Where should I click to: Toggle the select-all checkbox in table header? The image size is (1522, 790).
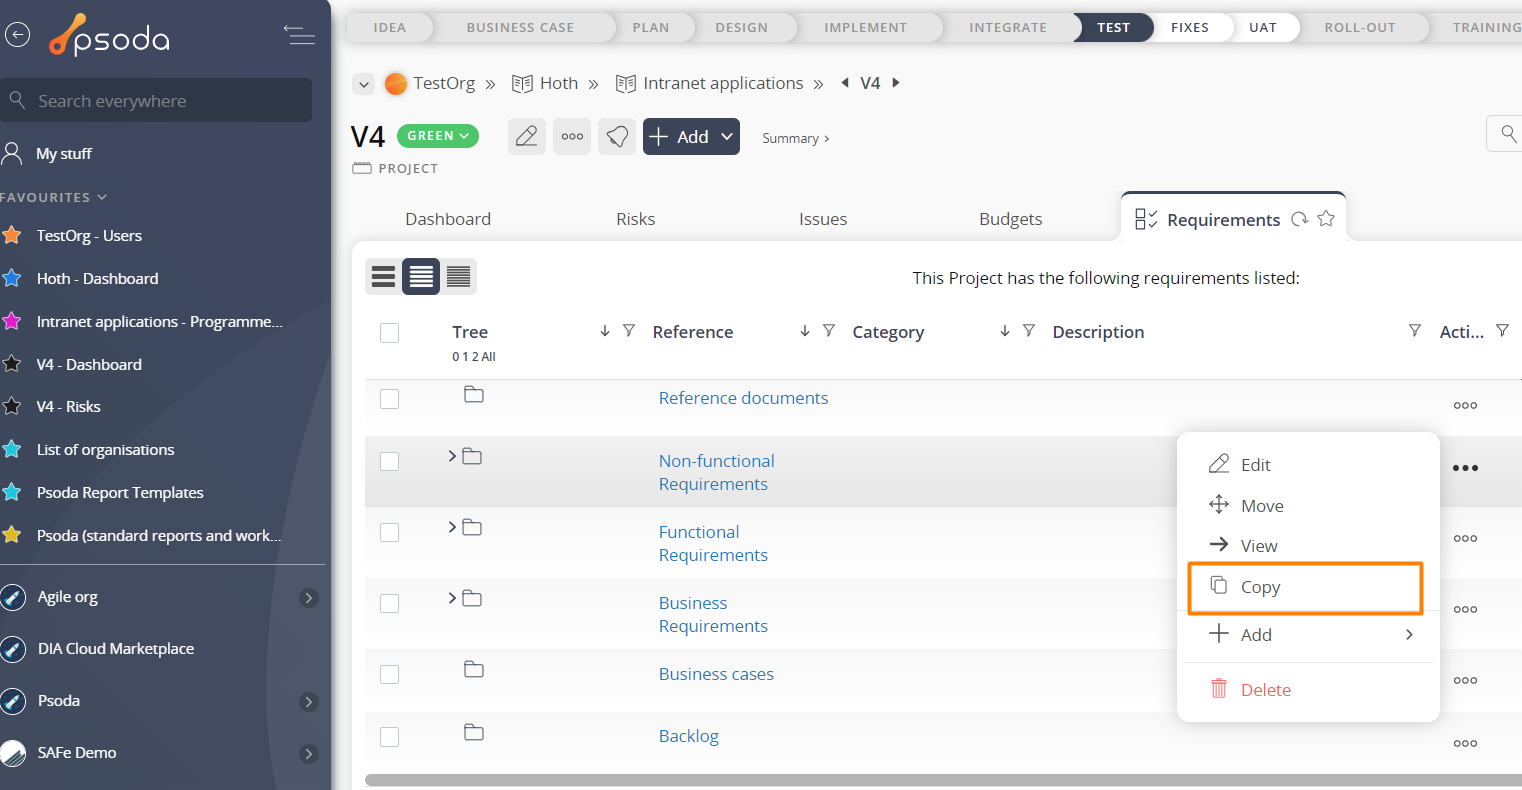tap(390, 333)
